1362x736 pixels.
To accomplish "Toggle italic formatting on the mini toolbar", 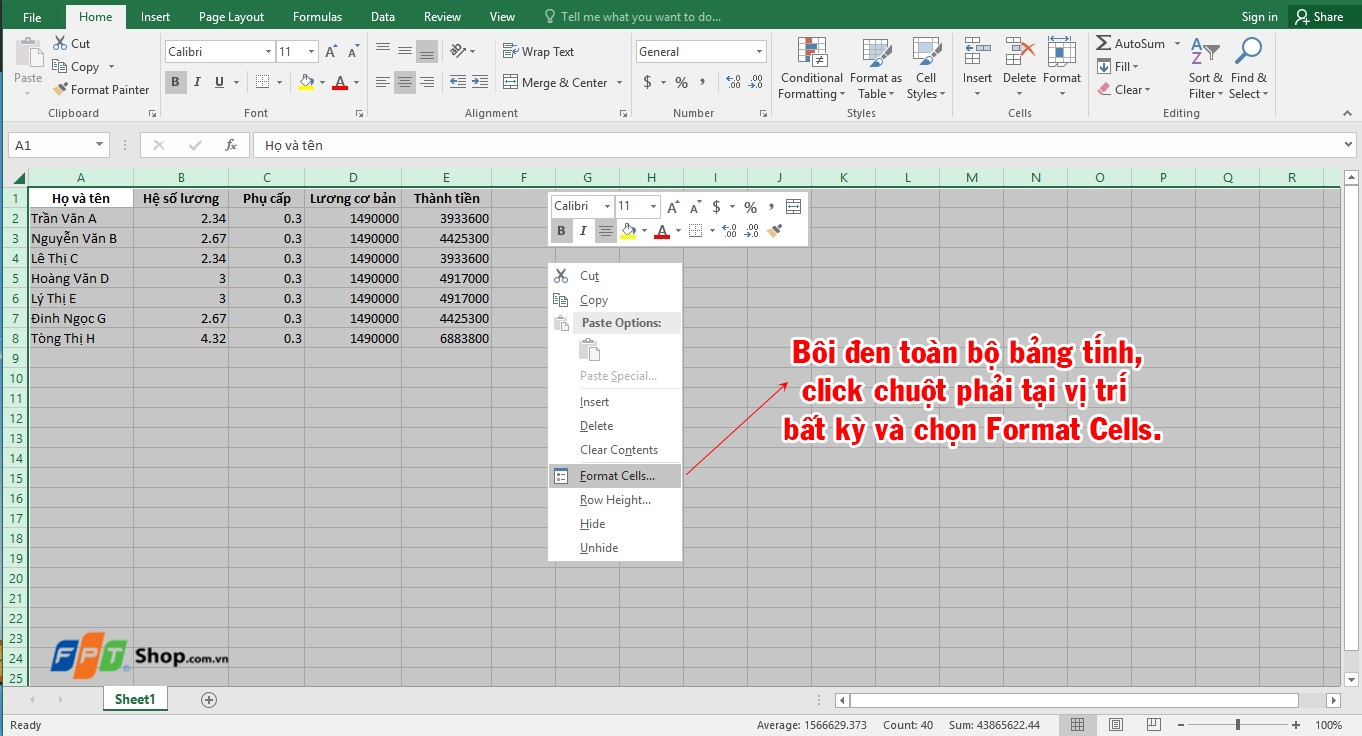I will 583,231.
